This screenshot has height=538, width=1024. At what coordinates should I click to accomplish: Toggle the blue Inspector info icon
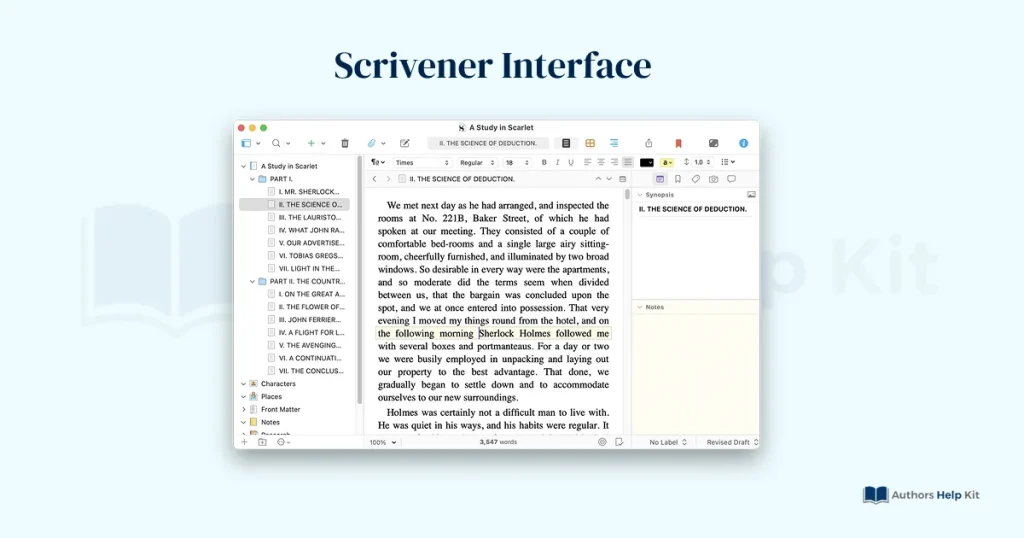point(743,143)
